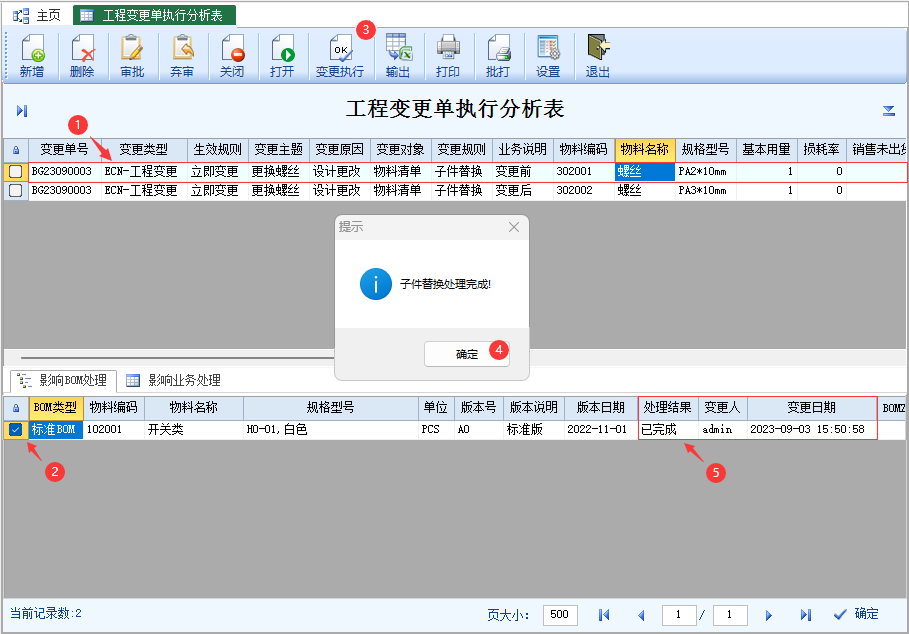Go to last page navigation icon
This screenshot has height=634, width=909.
click(805, 615)
